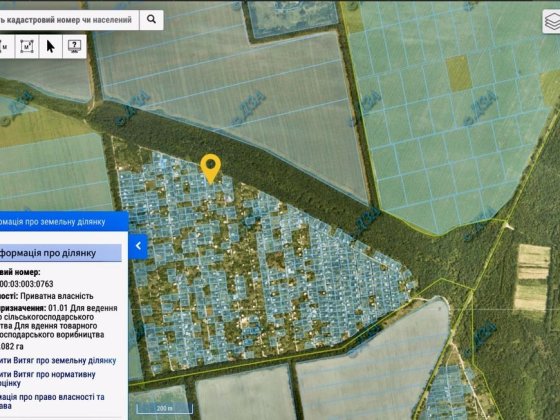Select the distance measurement tool with м label

(5, 46)
